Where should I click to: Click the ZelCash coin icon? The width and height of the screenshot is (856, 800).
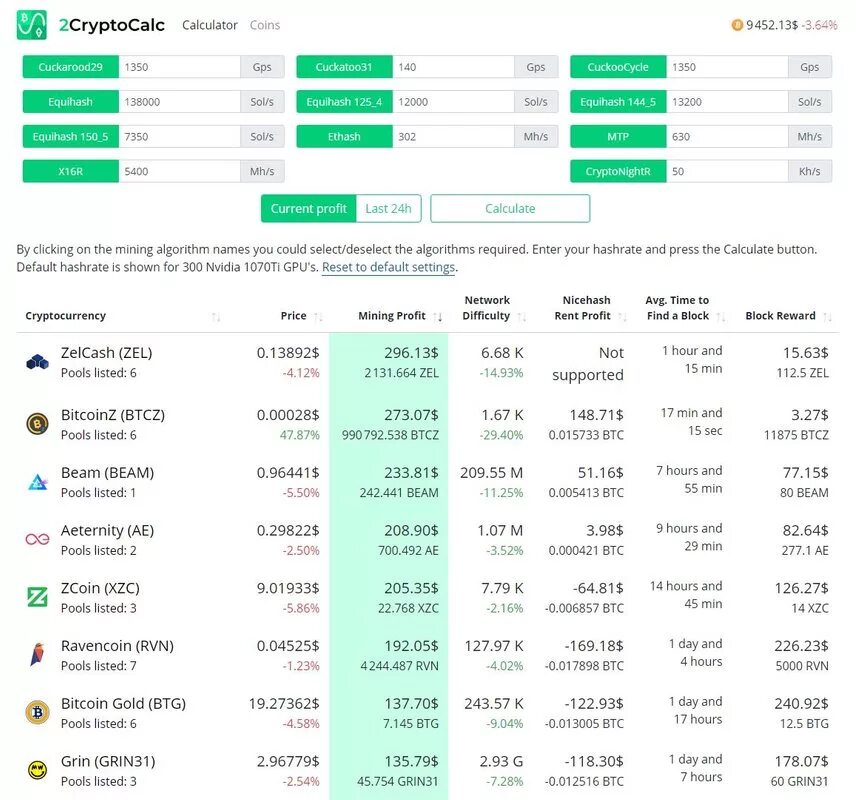pos(37,362)
